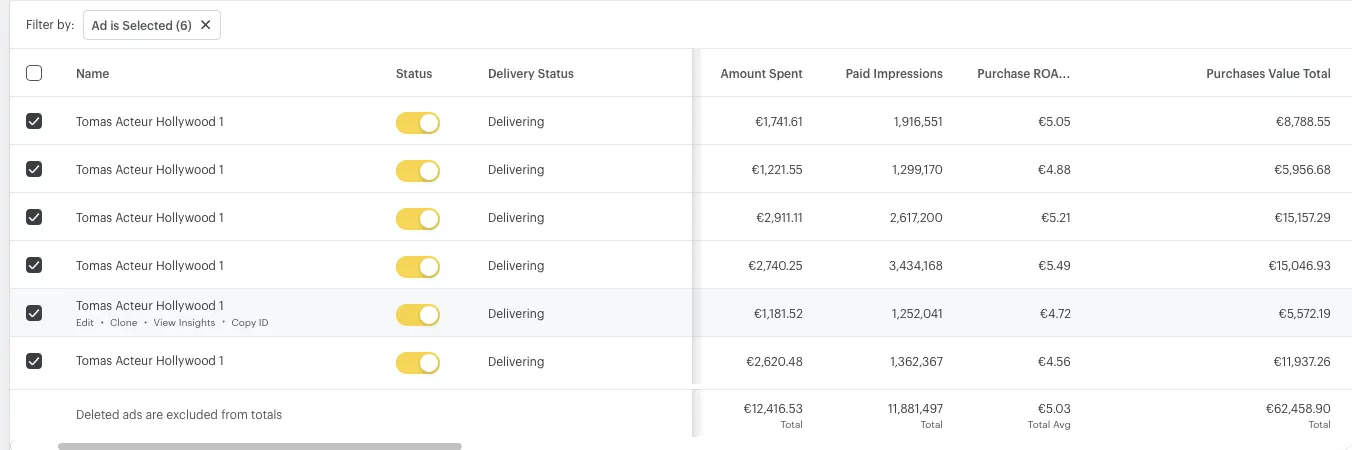
Task: Sort by the Name column header
Action: coord(93,73)
